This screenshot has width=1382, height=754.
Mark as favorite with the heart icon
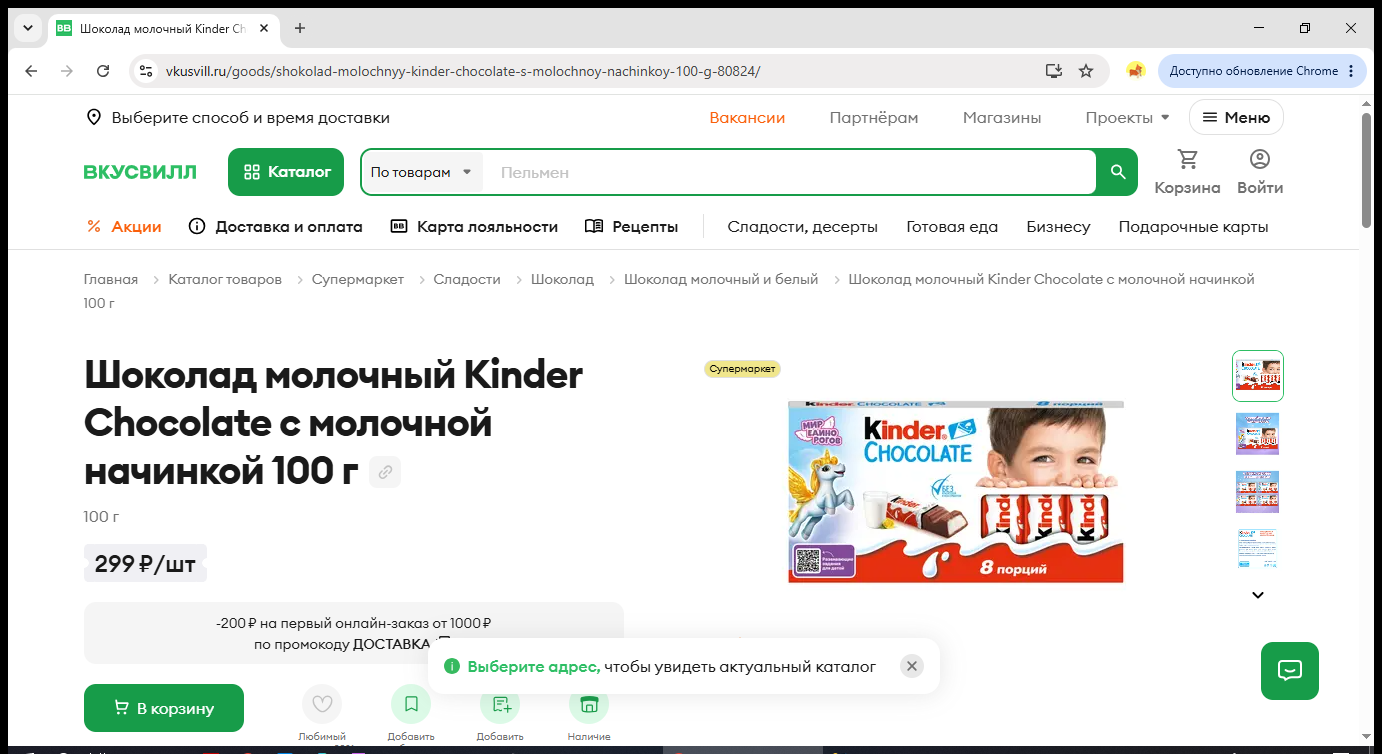322,704
